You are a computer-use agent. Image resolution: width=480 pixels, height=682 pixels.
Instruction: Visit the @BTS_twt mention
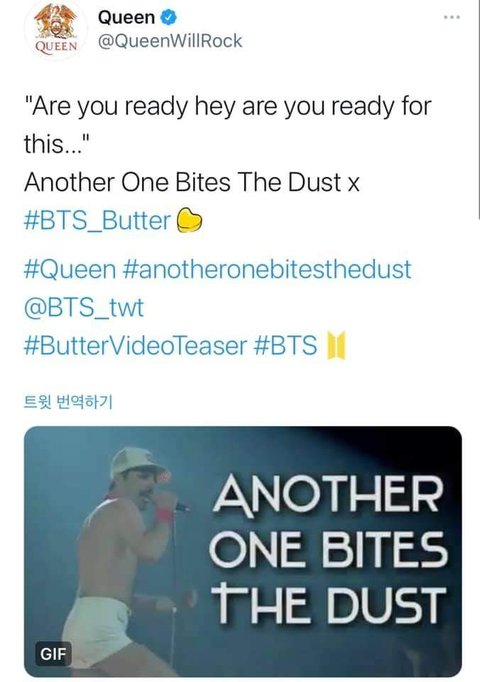(84, 308)
